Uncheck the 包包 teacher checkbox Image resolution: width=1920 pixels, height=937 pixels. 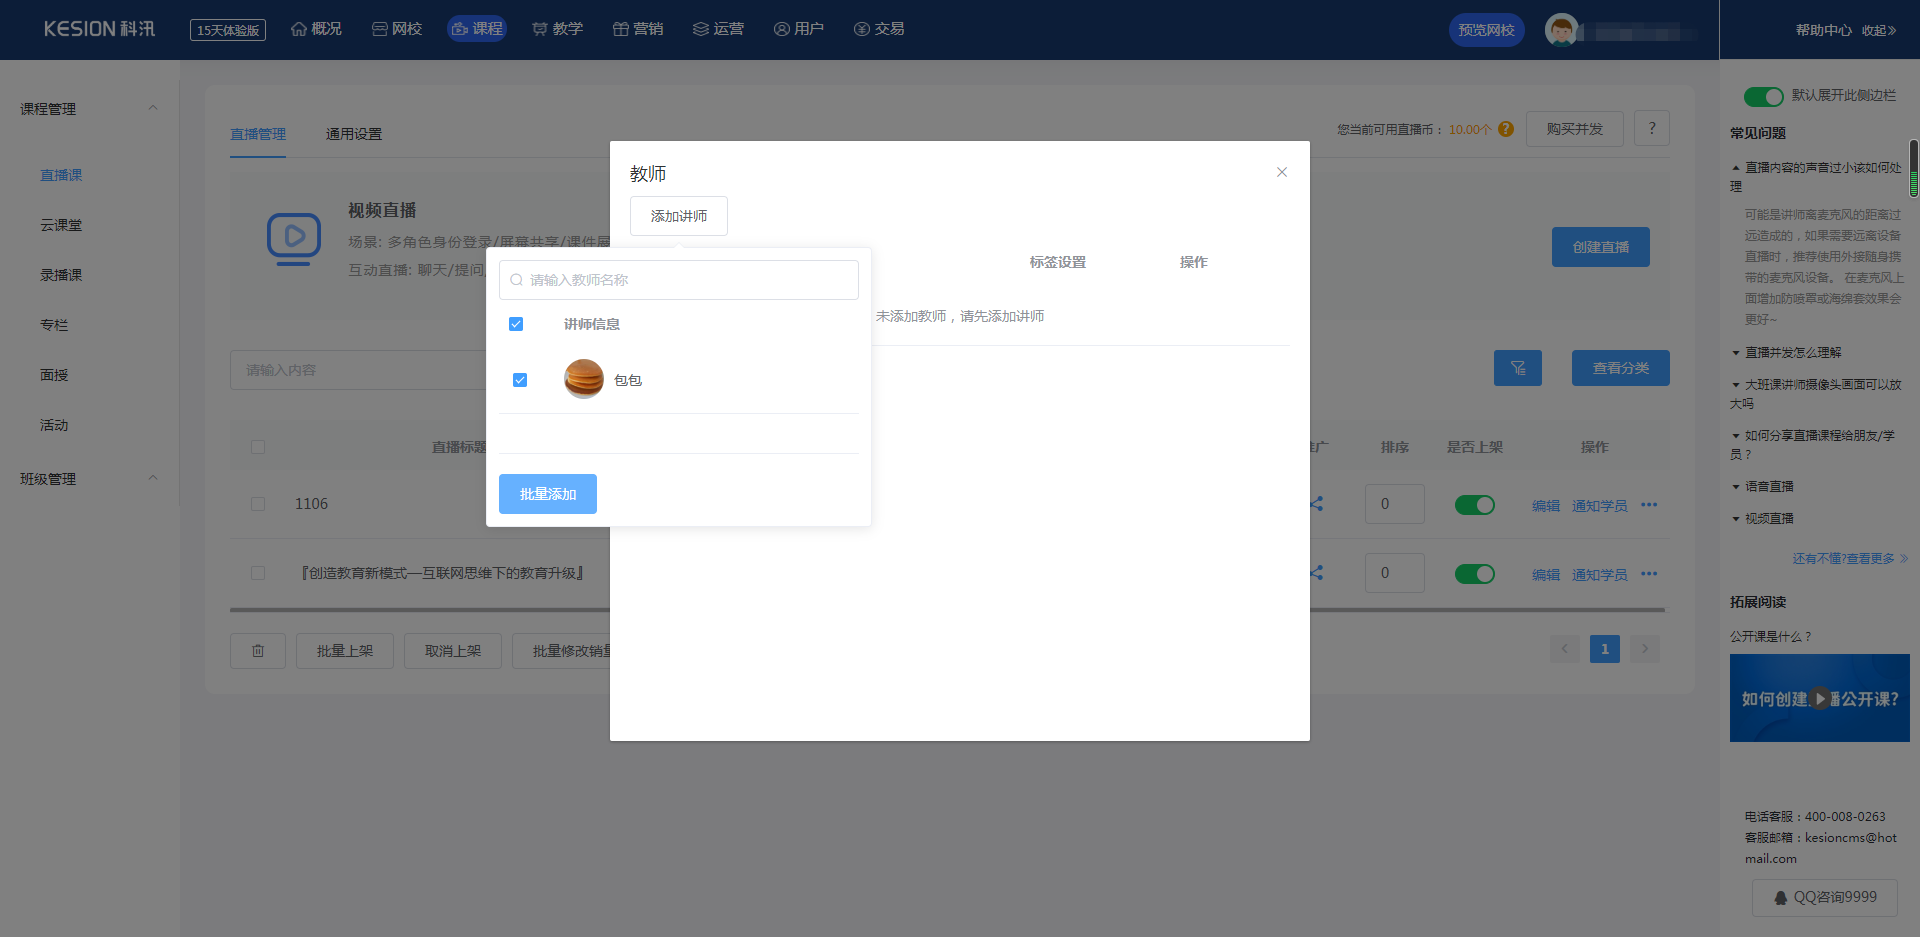click(x=520, y=380)
